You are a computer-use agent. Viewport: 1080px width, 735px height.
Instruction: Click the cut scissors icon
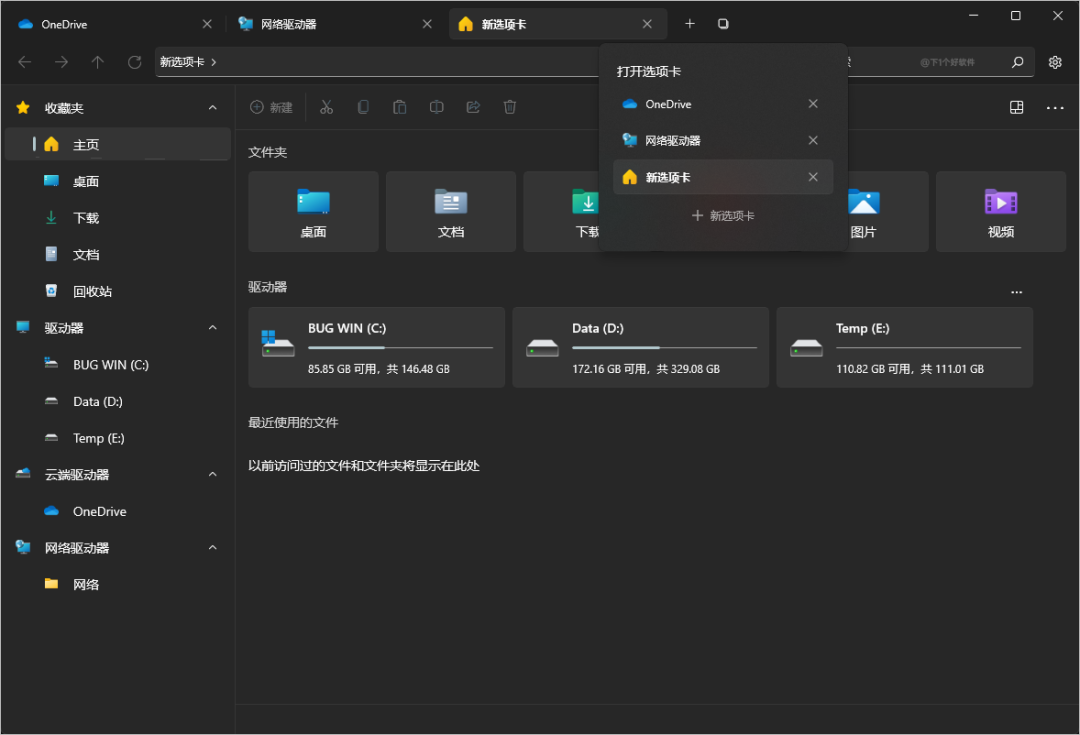[326, 107]
